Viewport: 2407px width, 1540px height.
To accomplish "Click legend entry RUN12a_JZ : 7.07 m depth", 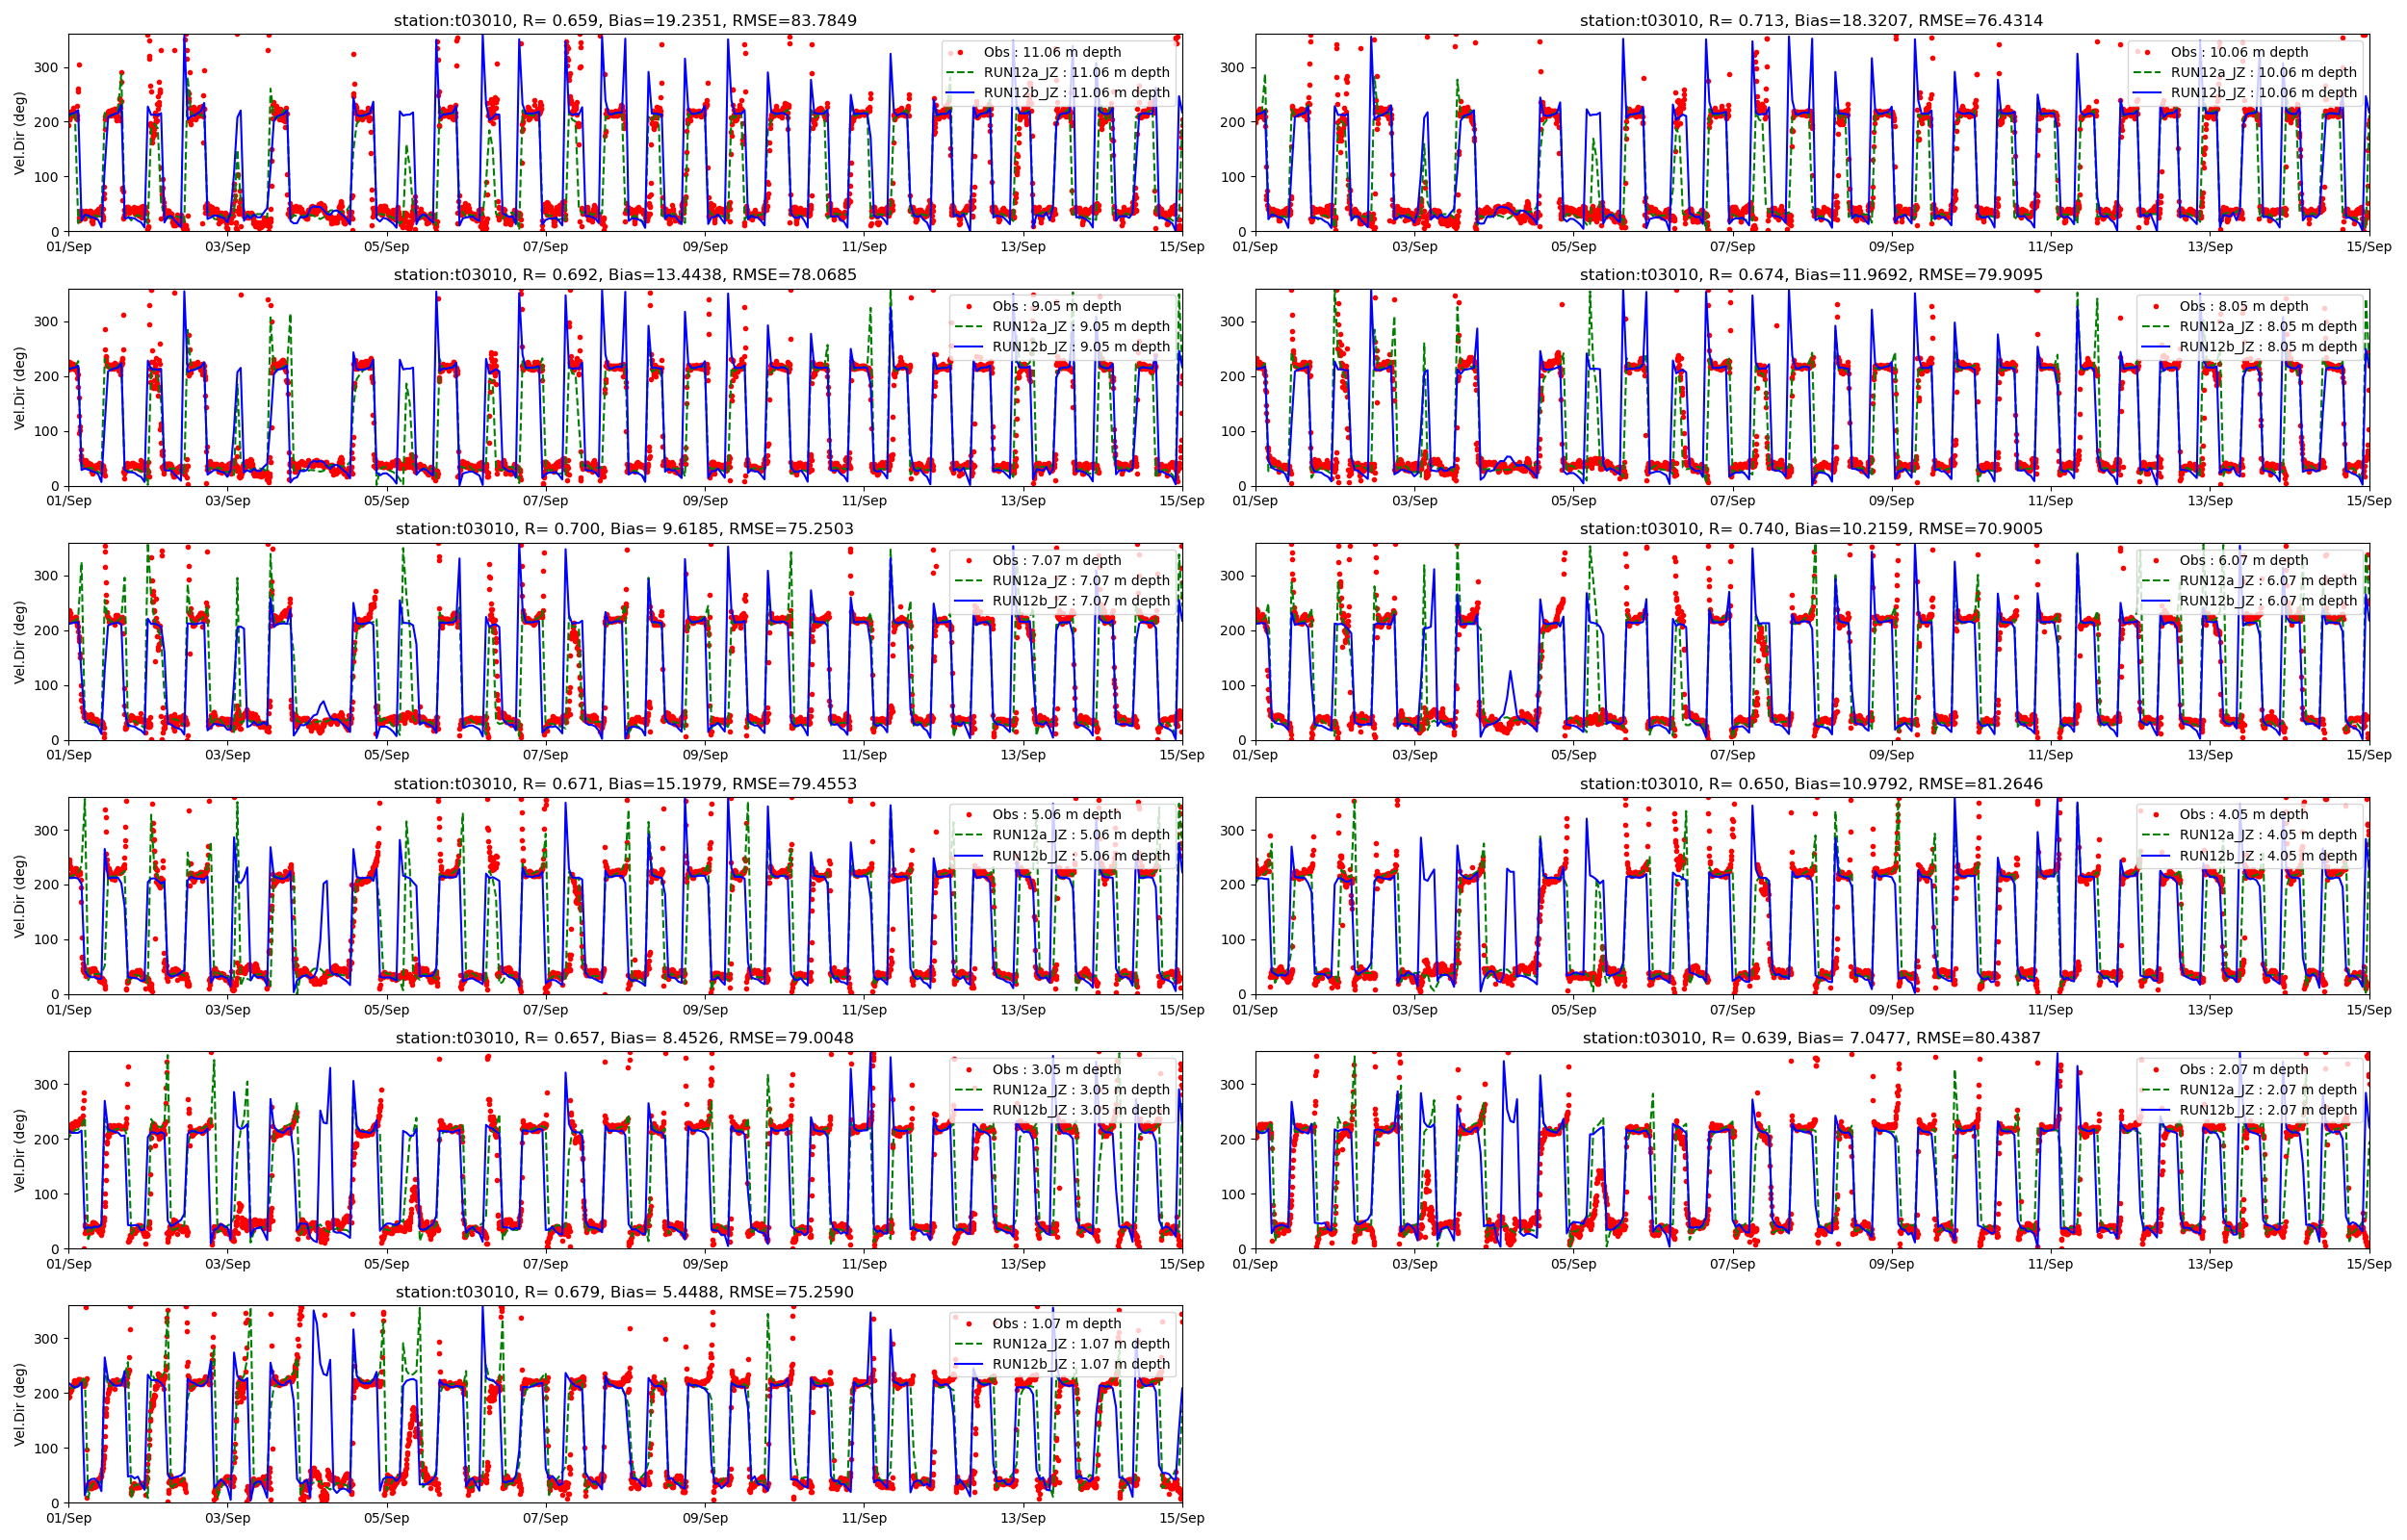I will tap(1080, 580).
